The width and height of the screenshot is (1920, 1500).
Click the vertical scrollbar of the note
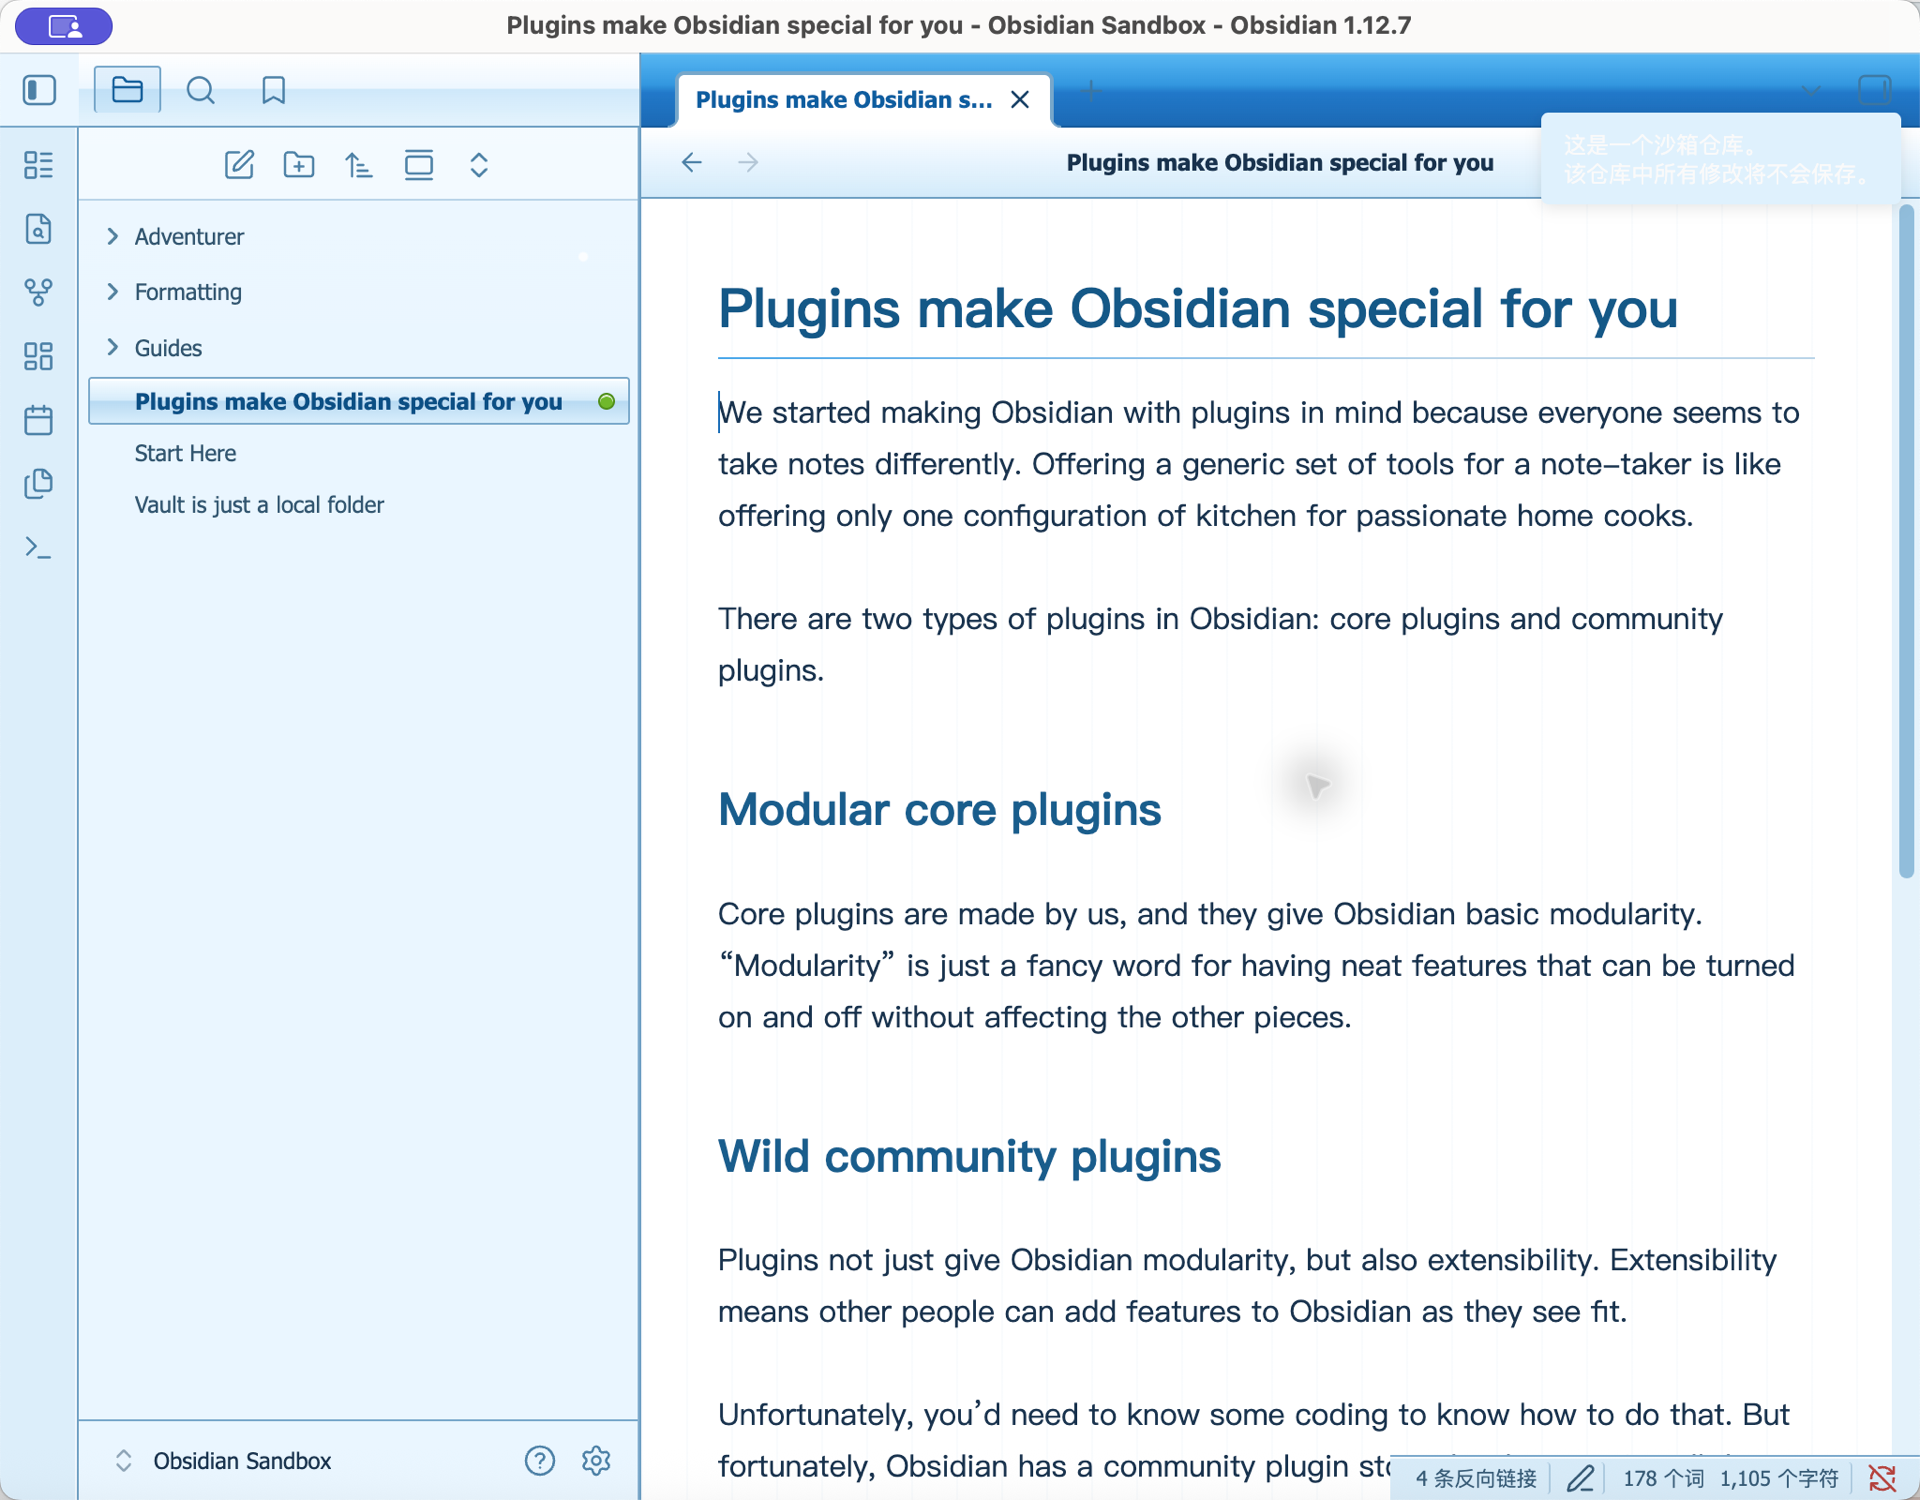pyautogui.click(x=1906, y=541)
